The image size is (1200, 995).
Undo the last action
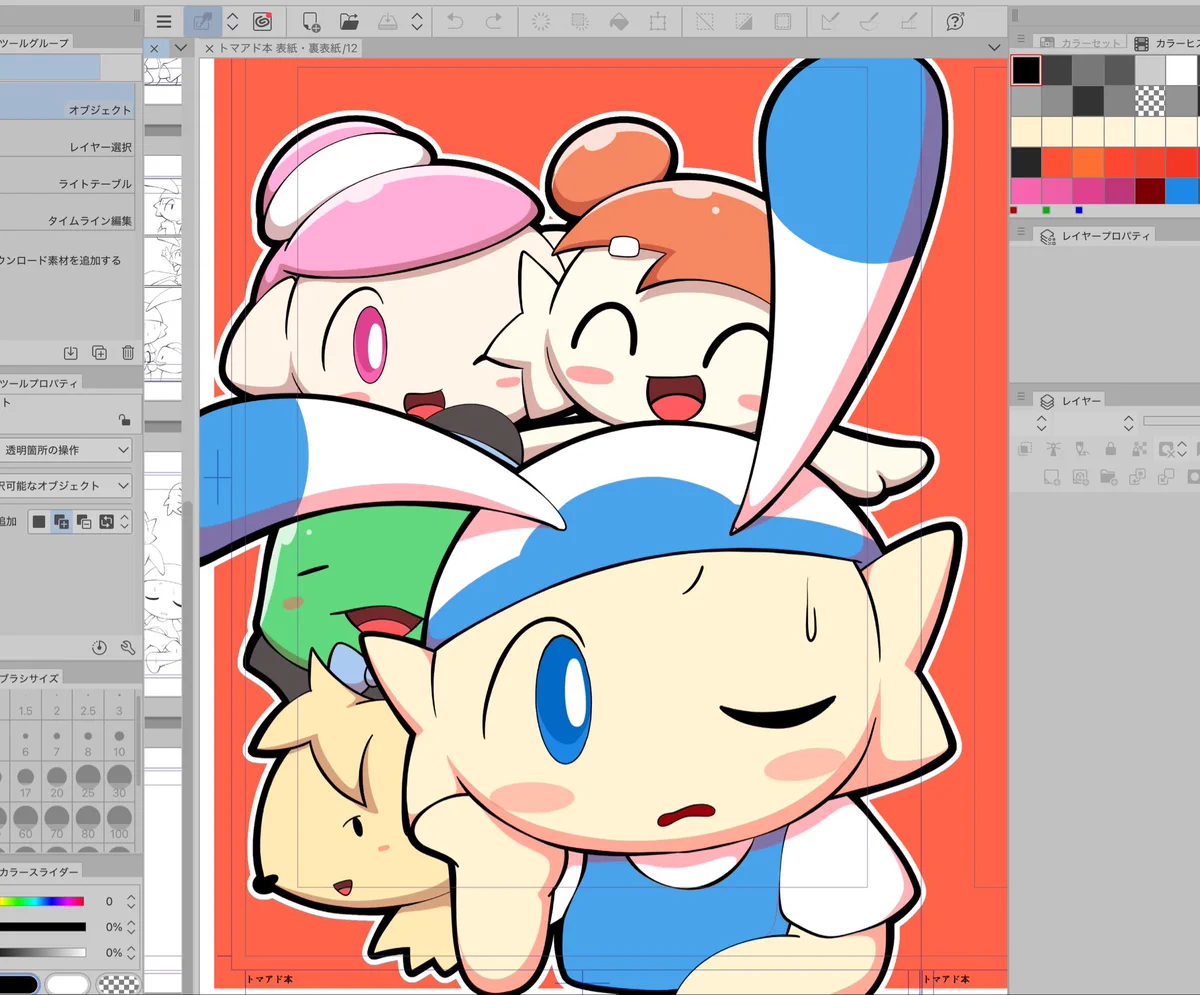tap(455, 21)
